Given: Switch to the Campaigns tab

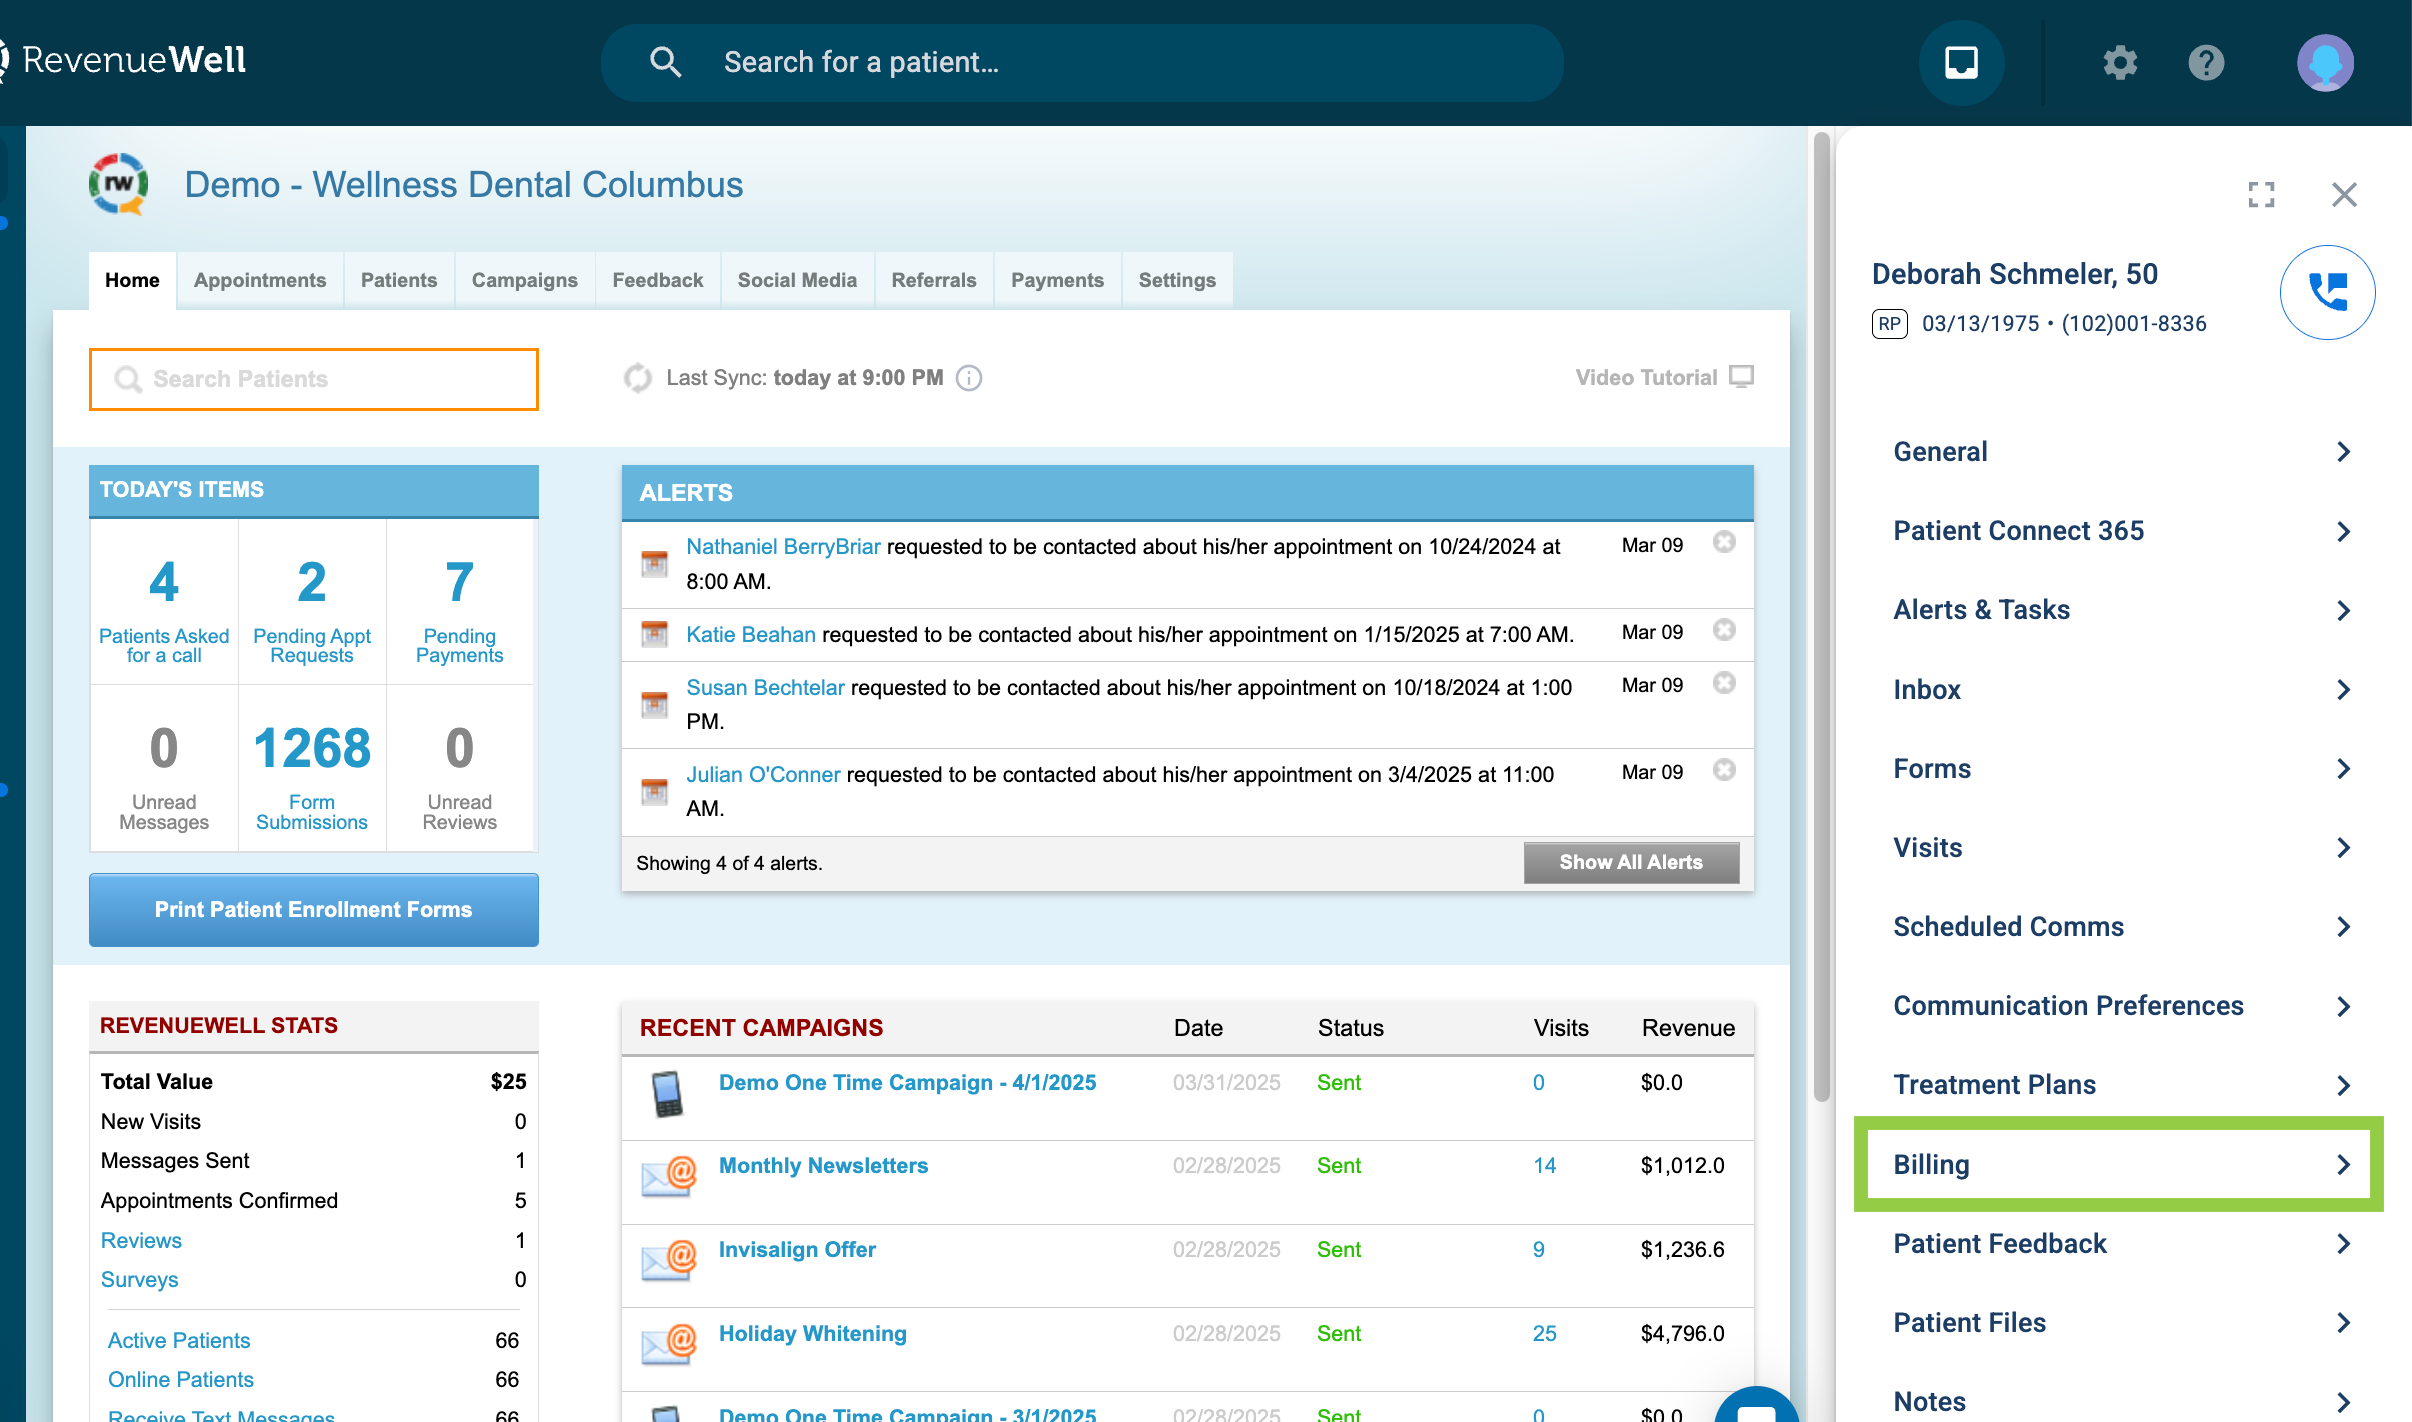Looking at the screenshot, I should coord(525,281).
